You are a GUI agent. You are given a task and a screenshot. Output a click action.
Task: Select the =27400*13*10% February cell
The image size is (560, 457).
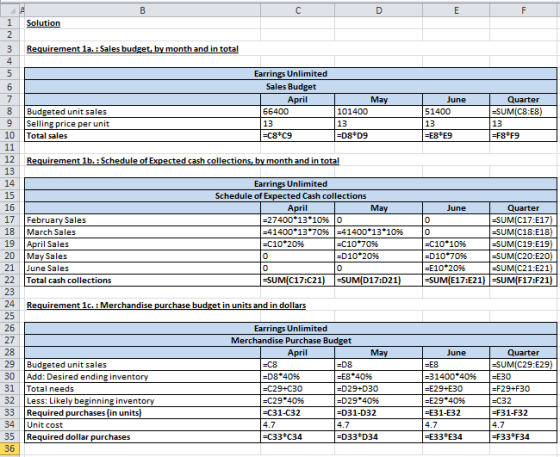click(x=298, y=220)
